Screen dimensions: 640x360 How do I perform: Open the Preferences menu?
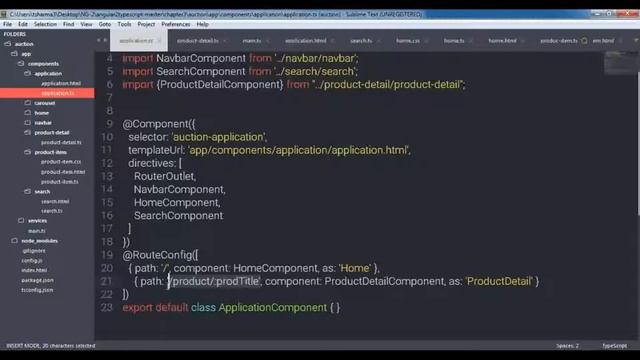pos(176,24)
